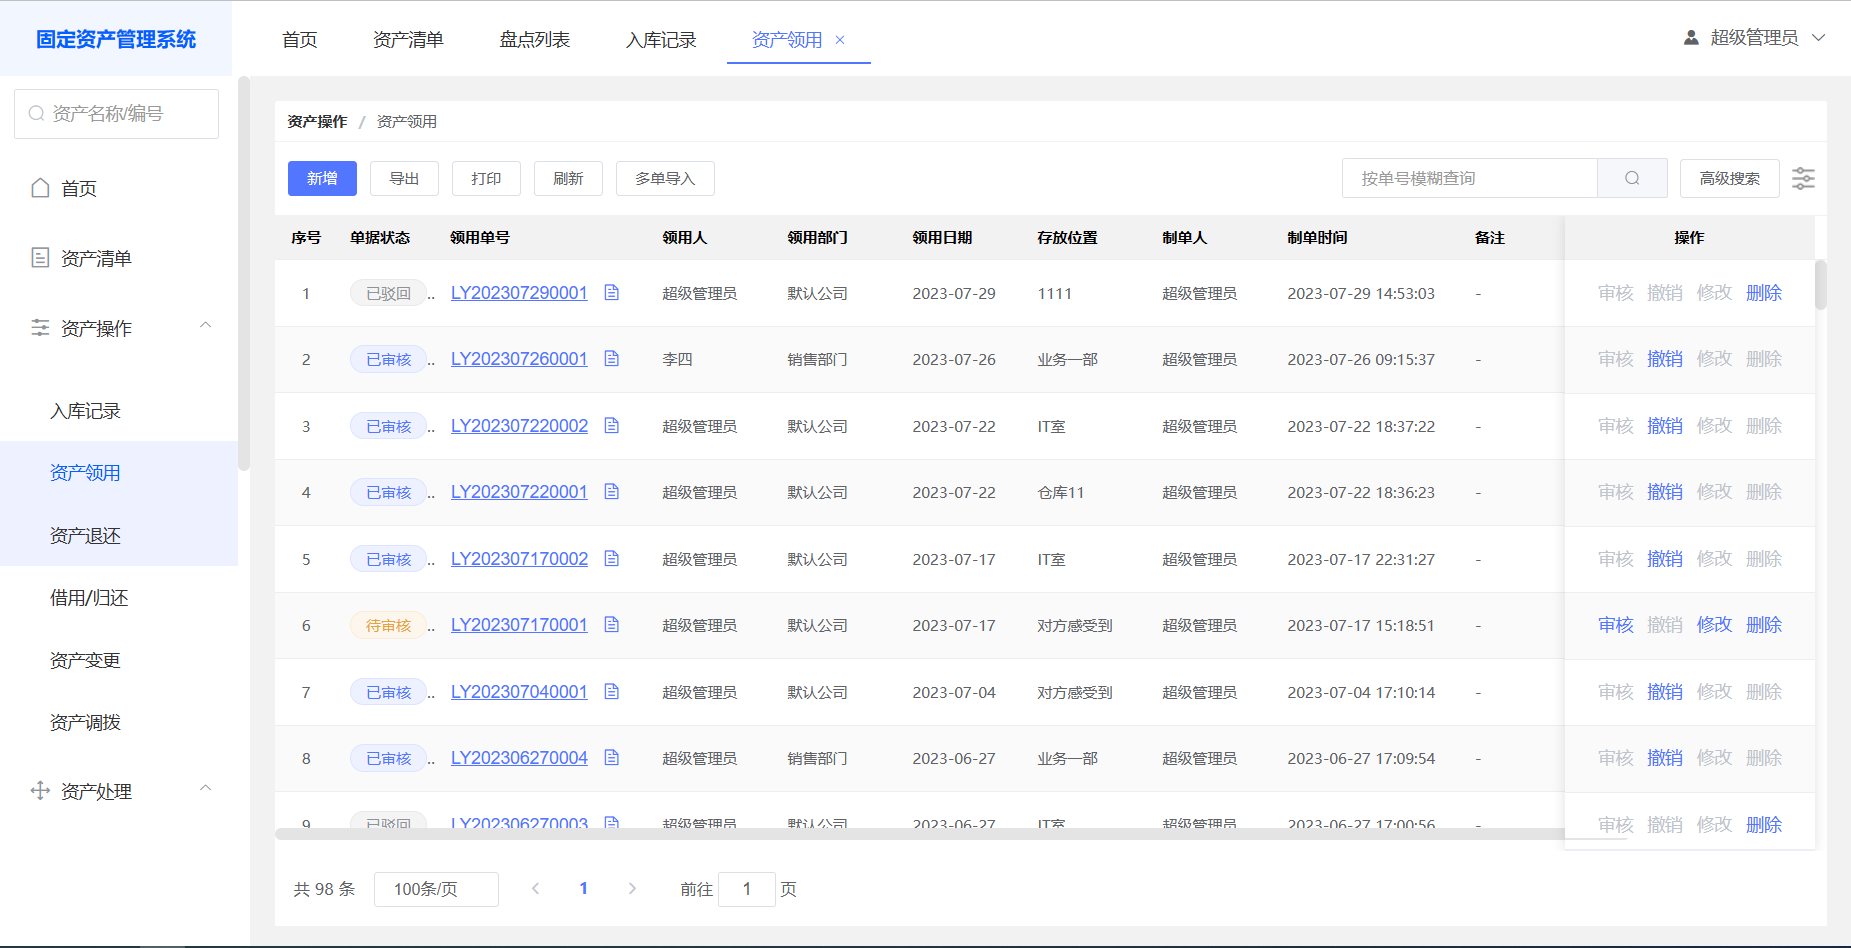The width and height of the screenshot is (1851, 948).
Task: Click the 刷新 button
Action: (x=568, y=178)
